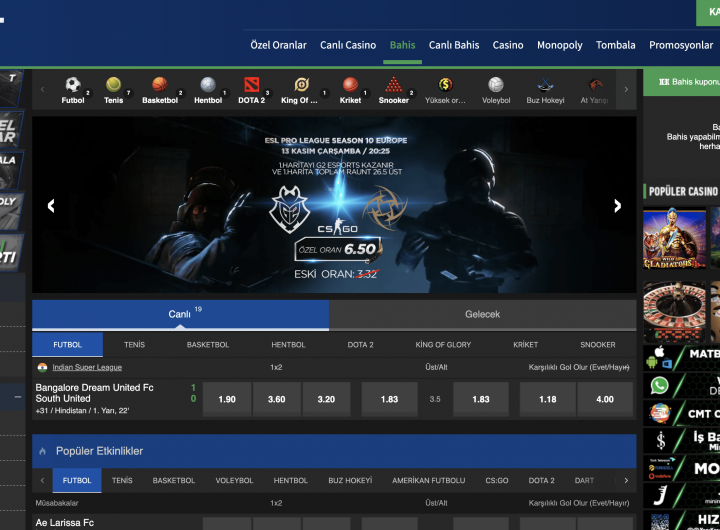The image size is (720, 530).
Task: Go to previous banner slide
Action: tap(51, 205)
